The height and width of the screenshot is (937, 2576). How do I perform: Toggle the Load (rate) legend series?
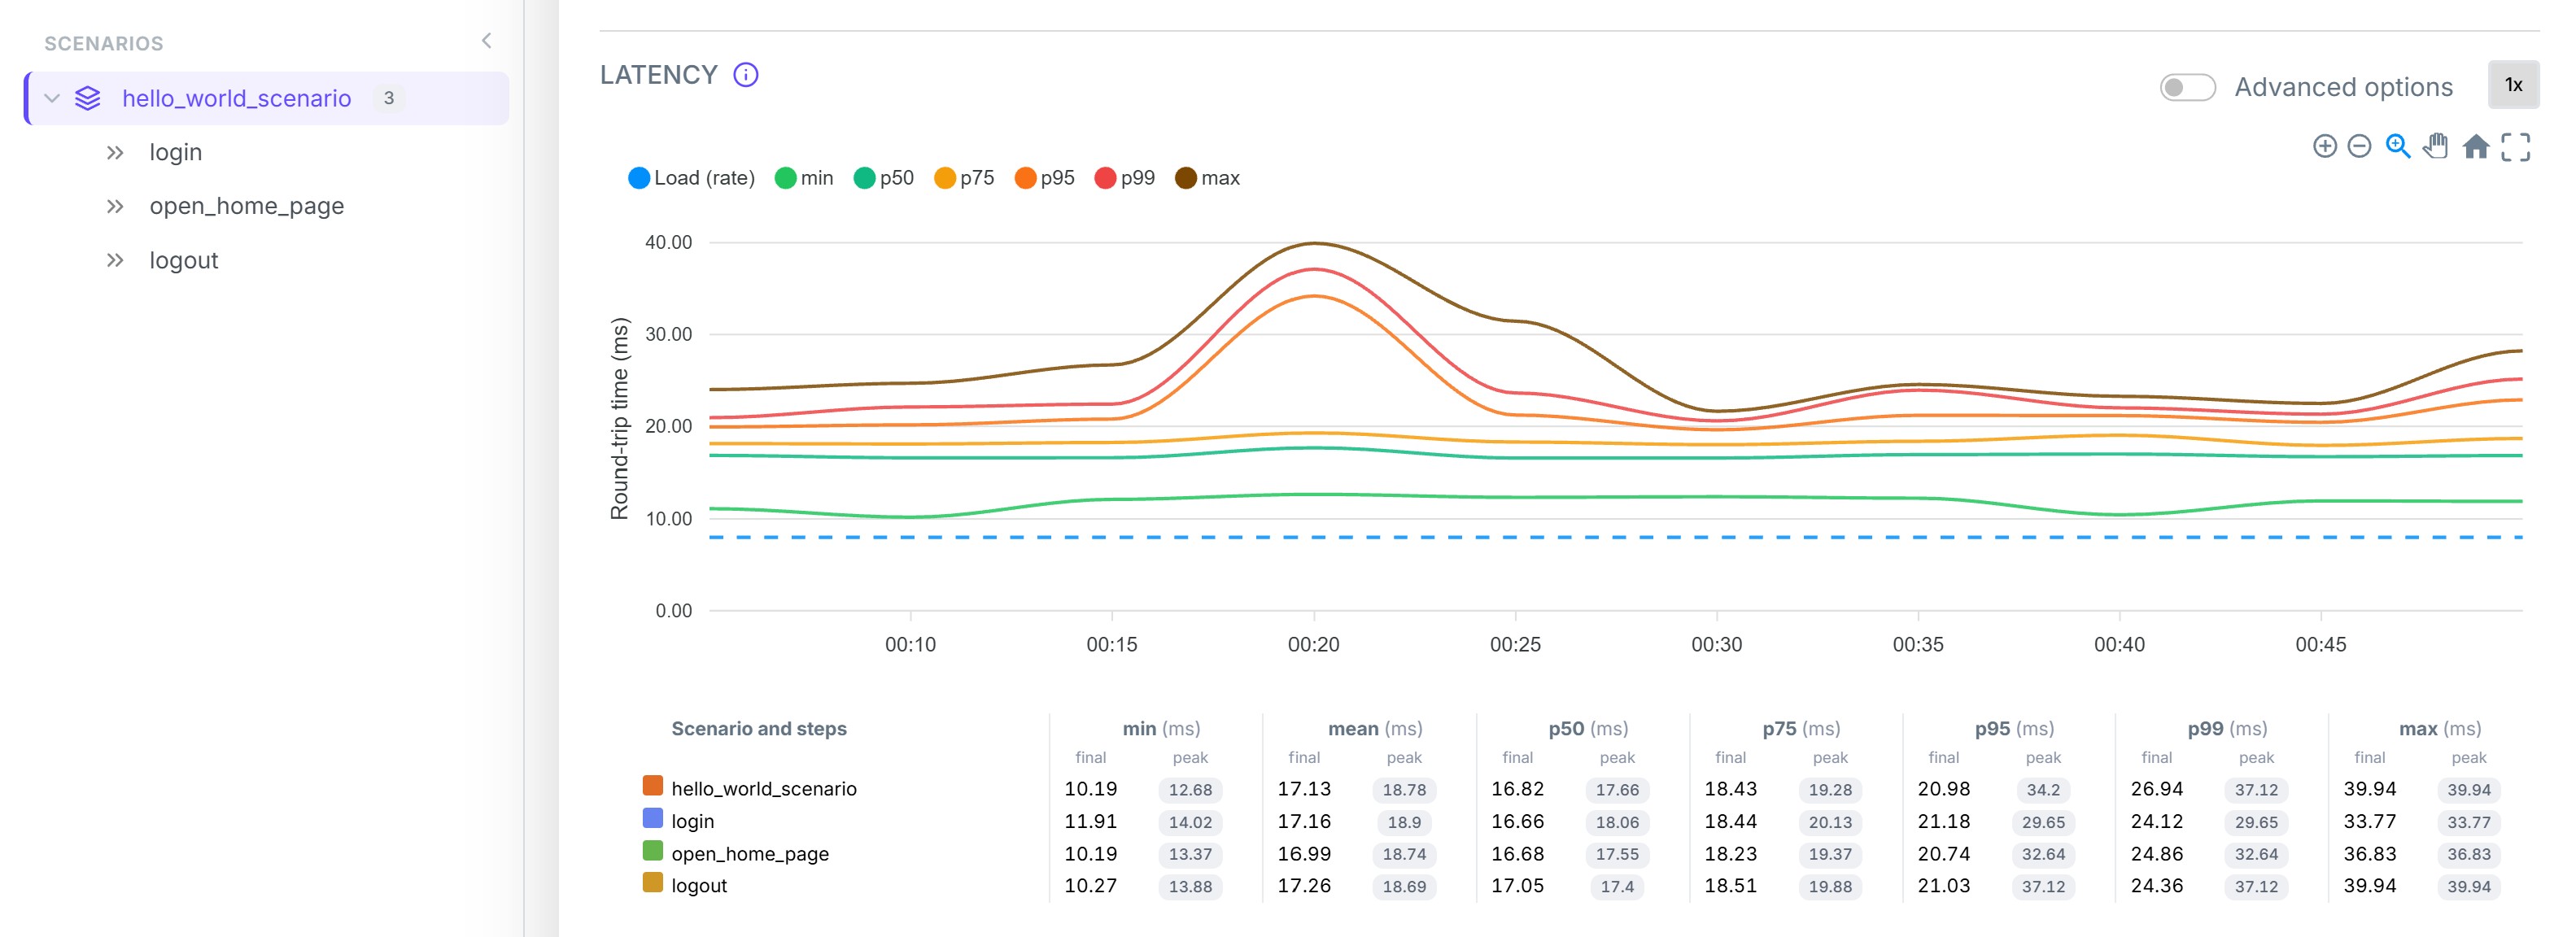(691, 178)
